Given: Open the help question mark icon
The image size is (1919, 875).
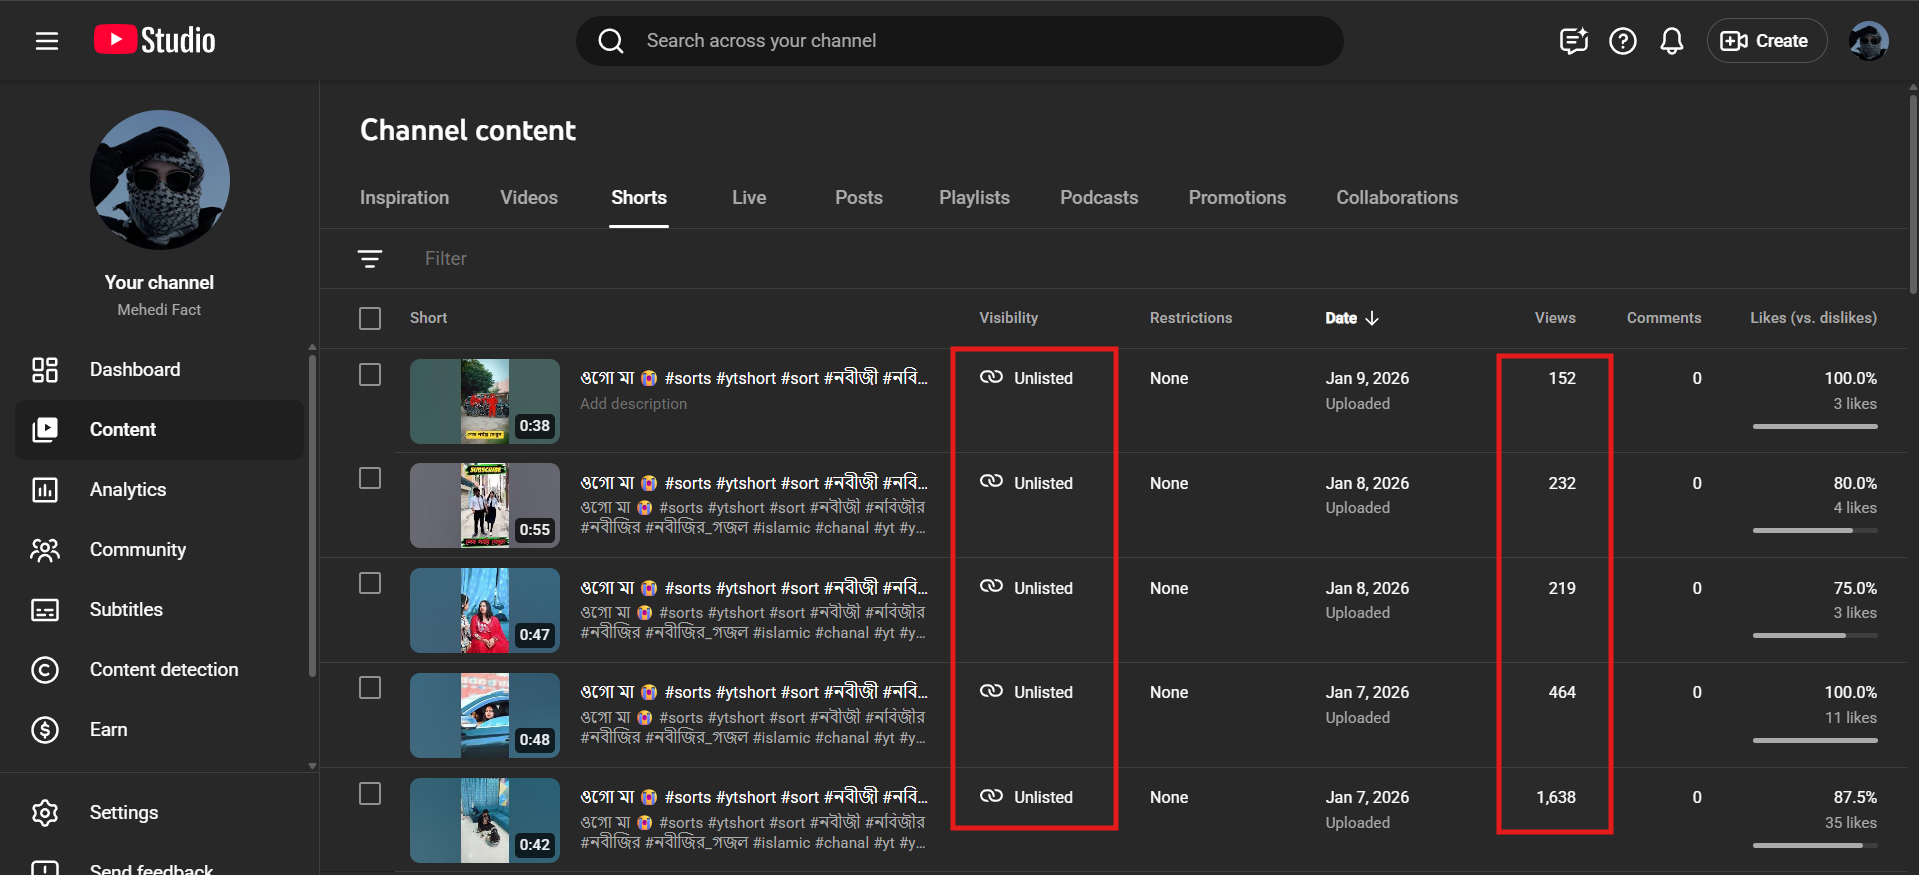Looking at the screenshot, I should point(1622,41).
